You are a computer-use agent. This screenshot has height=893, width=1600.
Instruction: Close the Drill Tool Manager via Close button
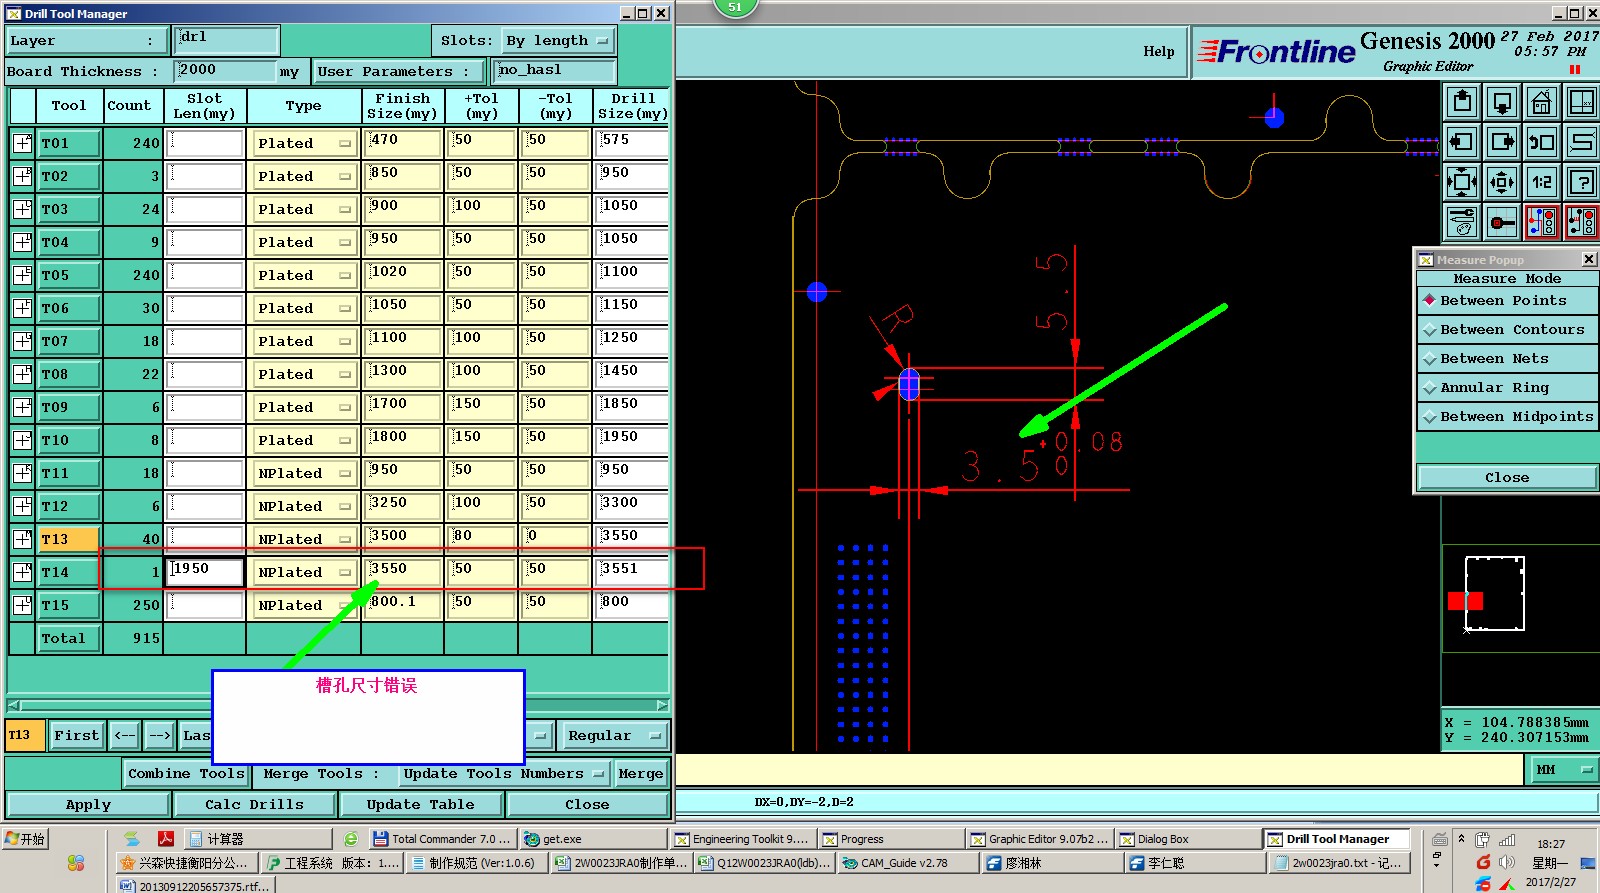tap(587, 805)
